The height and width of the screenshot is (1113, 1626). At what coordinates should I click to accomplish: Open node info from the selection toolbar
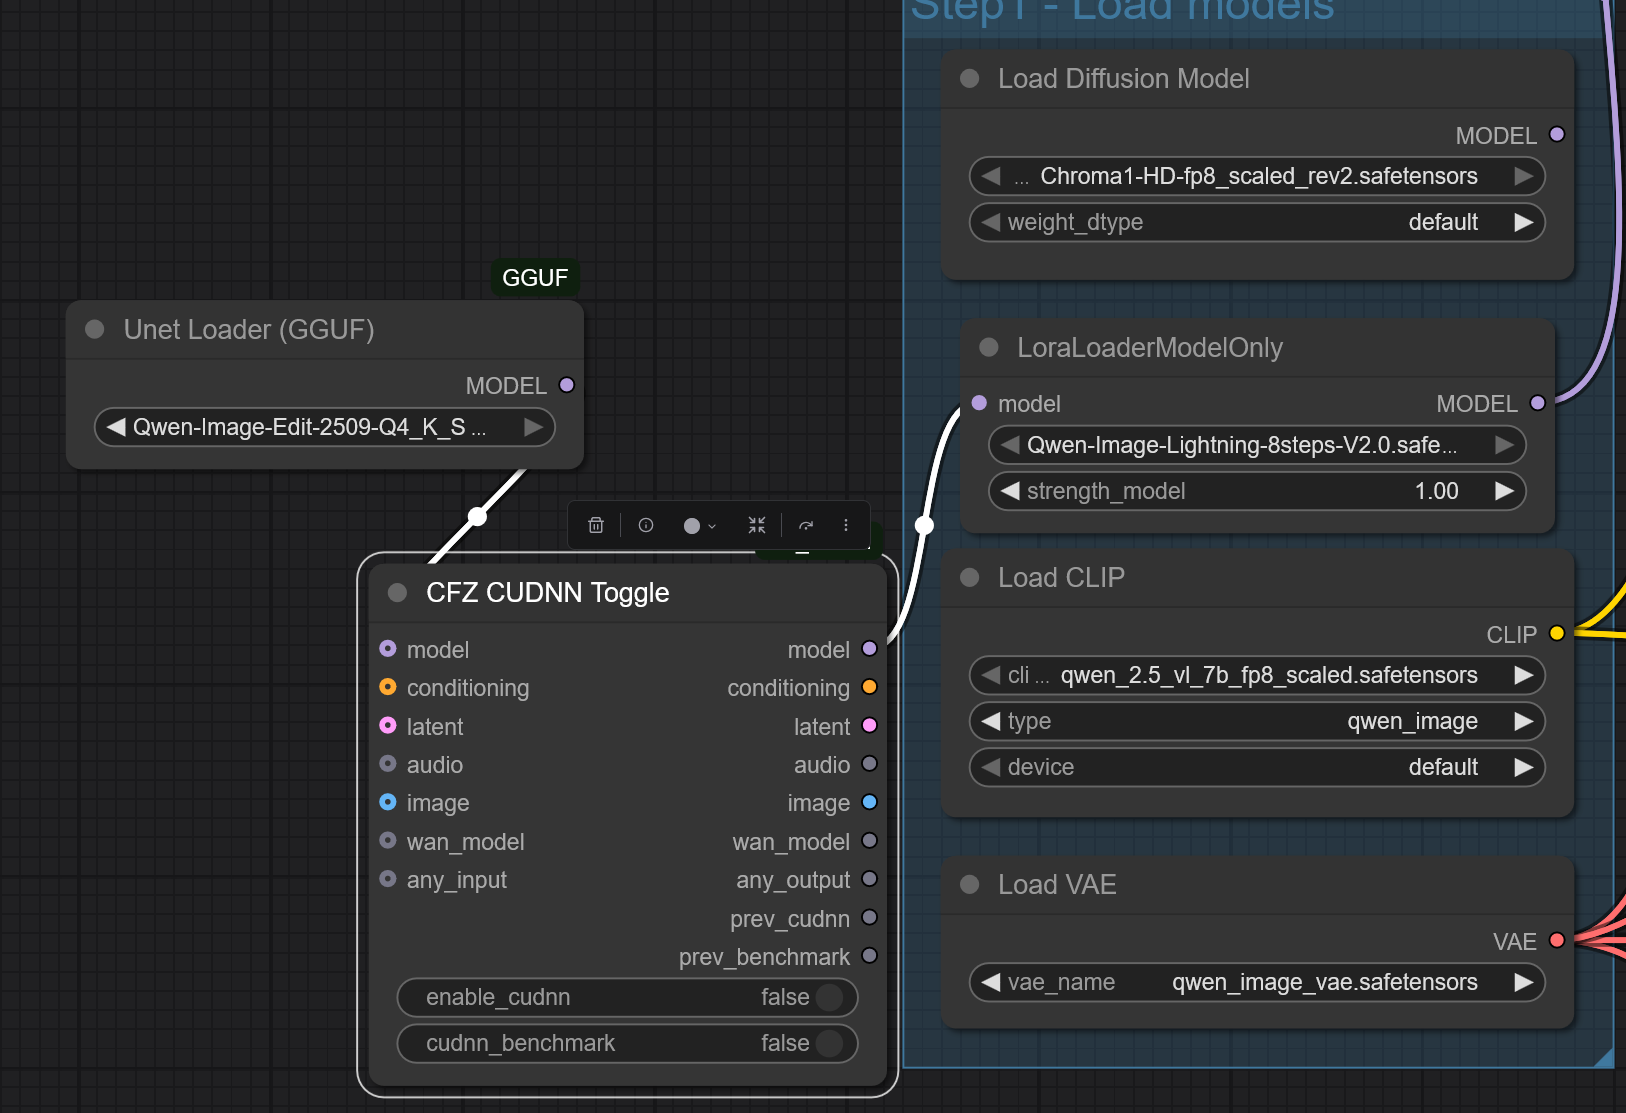point(646,525)
